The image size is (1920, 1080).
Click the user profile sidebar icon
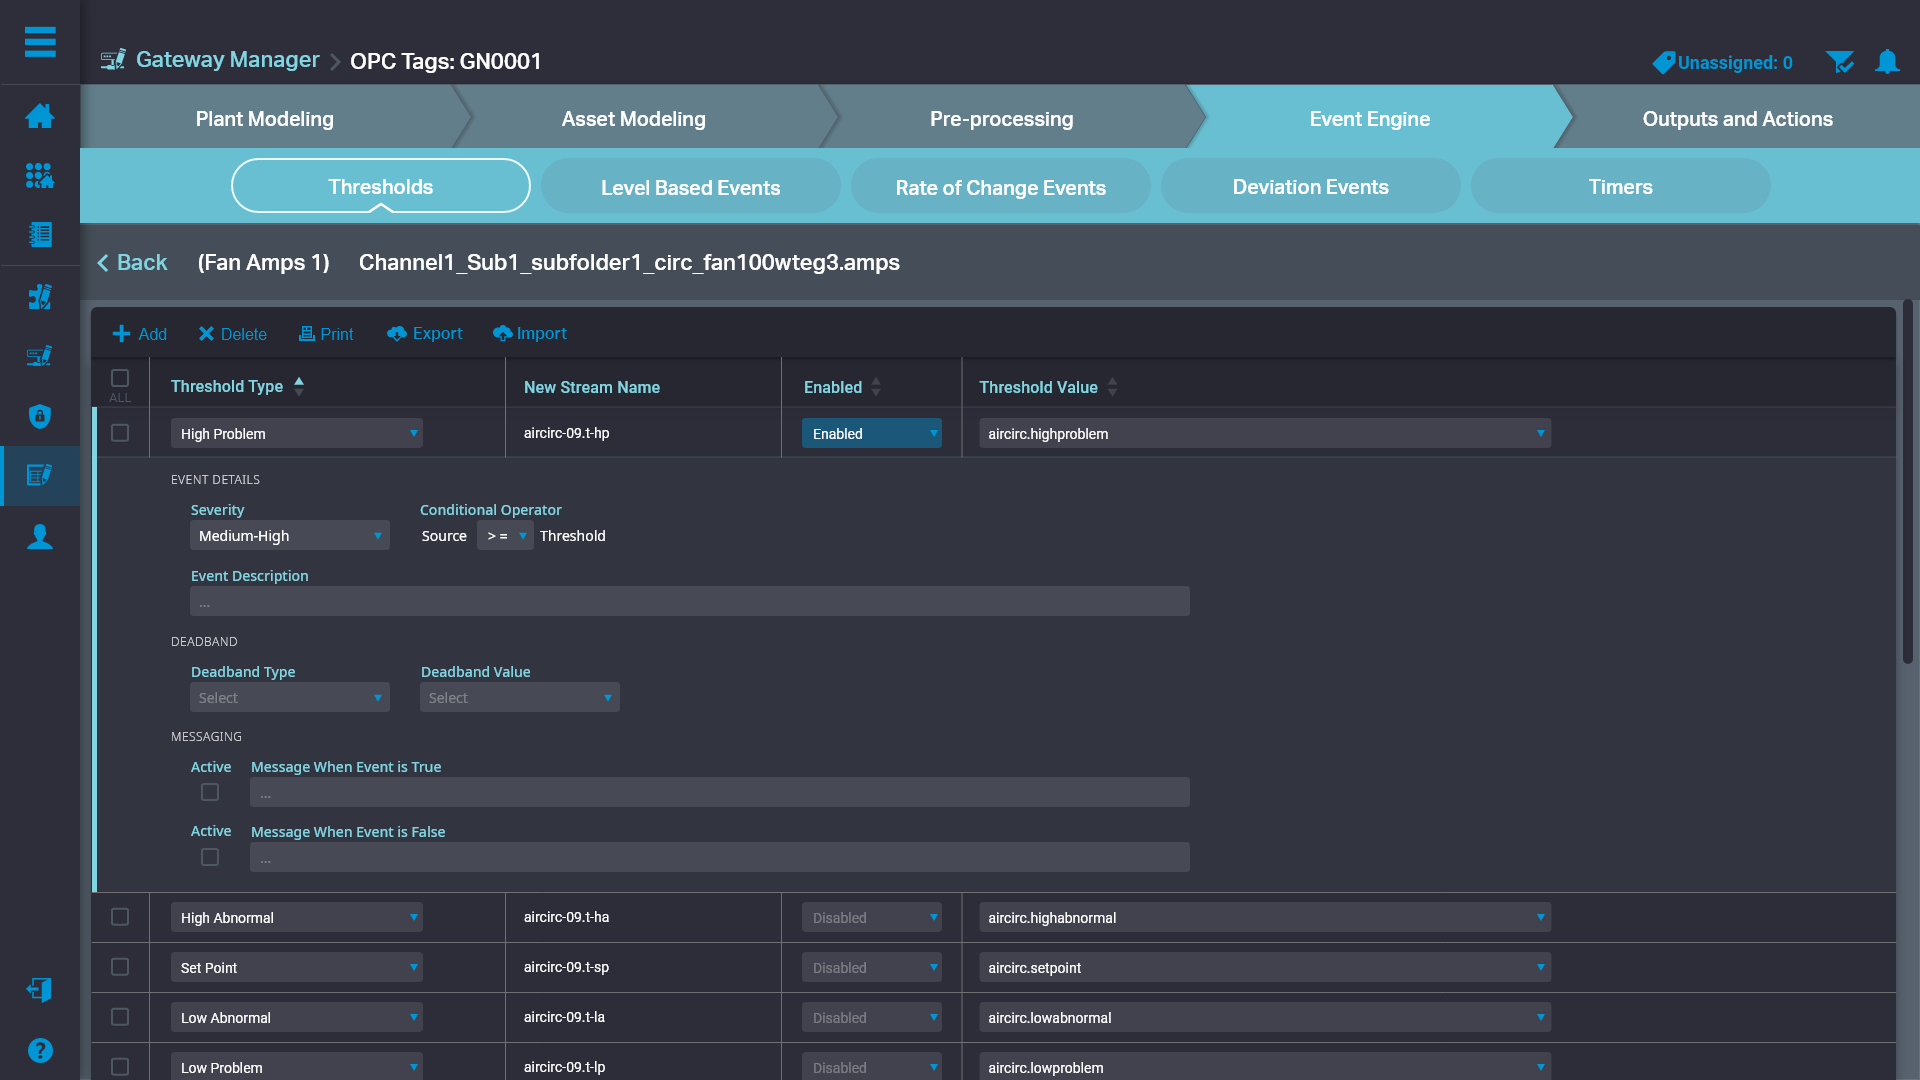(40, 537)
